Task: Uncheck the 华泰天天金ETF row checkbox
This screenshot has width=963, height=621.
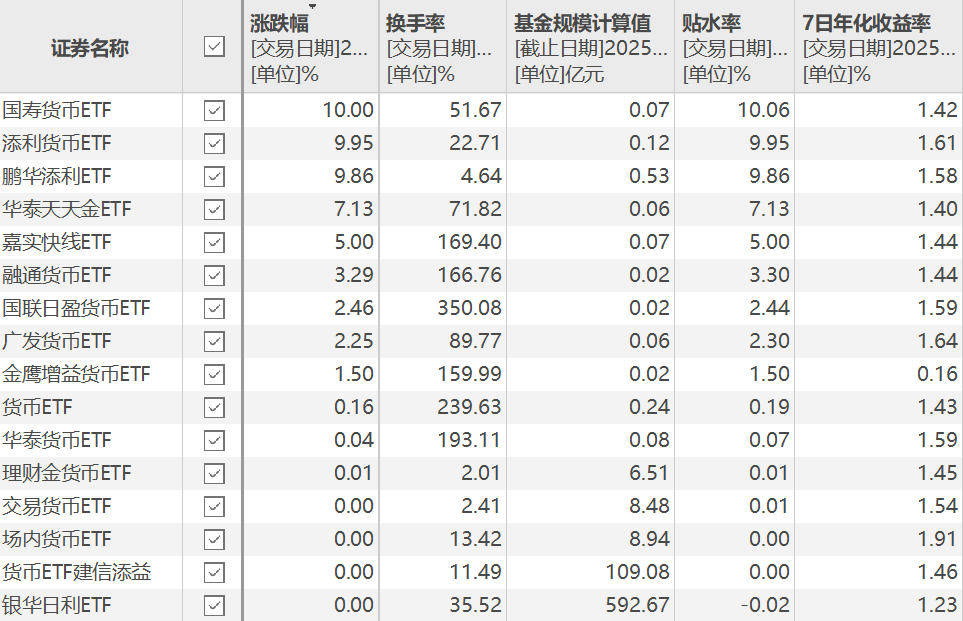Action: 214,209
